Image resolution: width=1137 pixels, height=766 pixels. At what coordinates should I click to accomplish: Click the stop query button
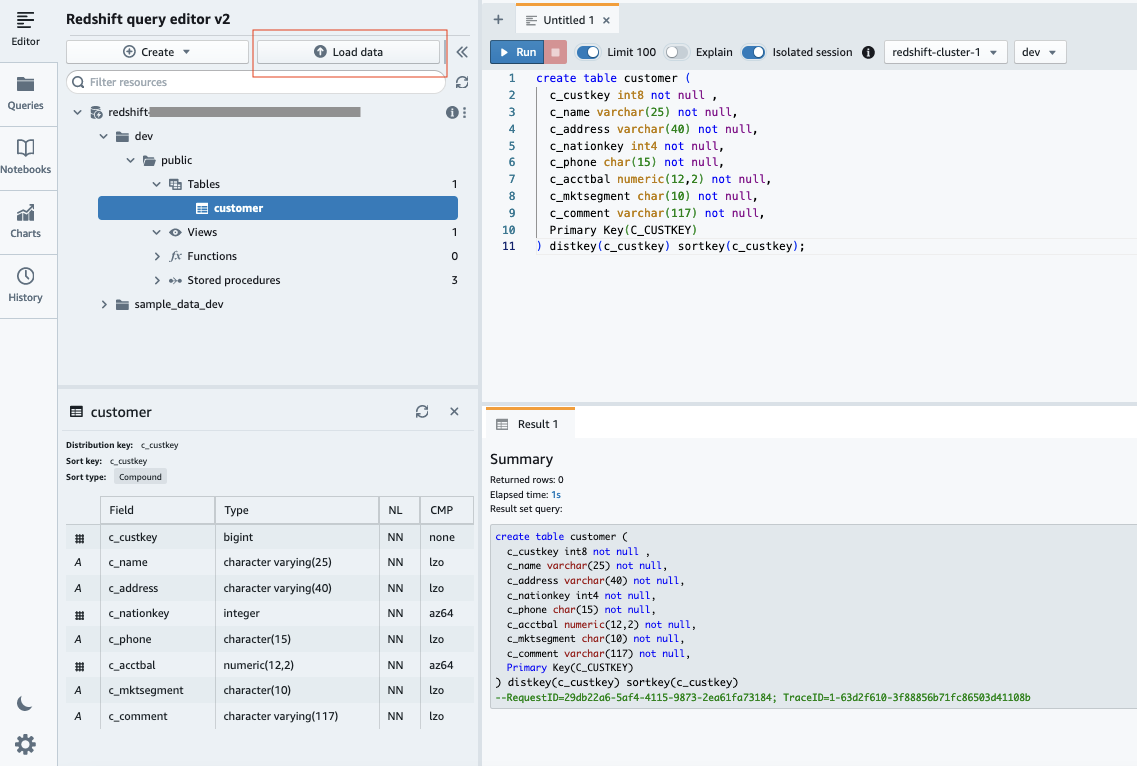click(557, 52)
